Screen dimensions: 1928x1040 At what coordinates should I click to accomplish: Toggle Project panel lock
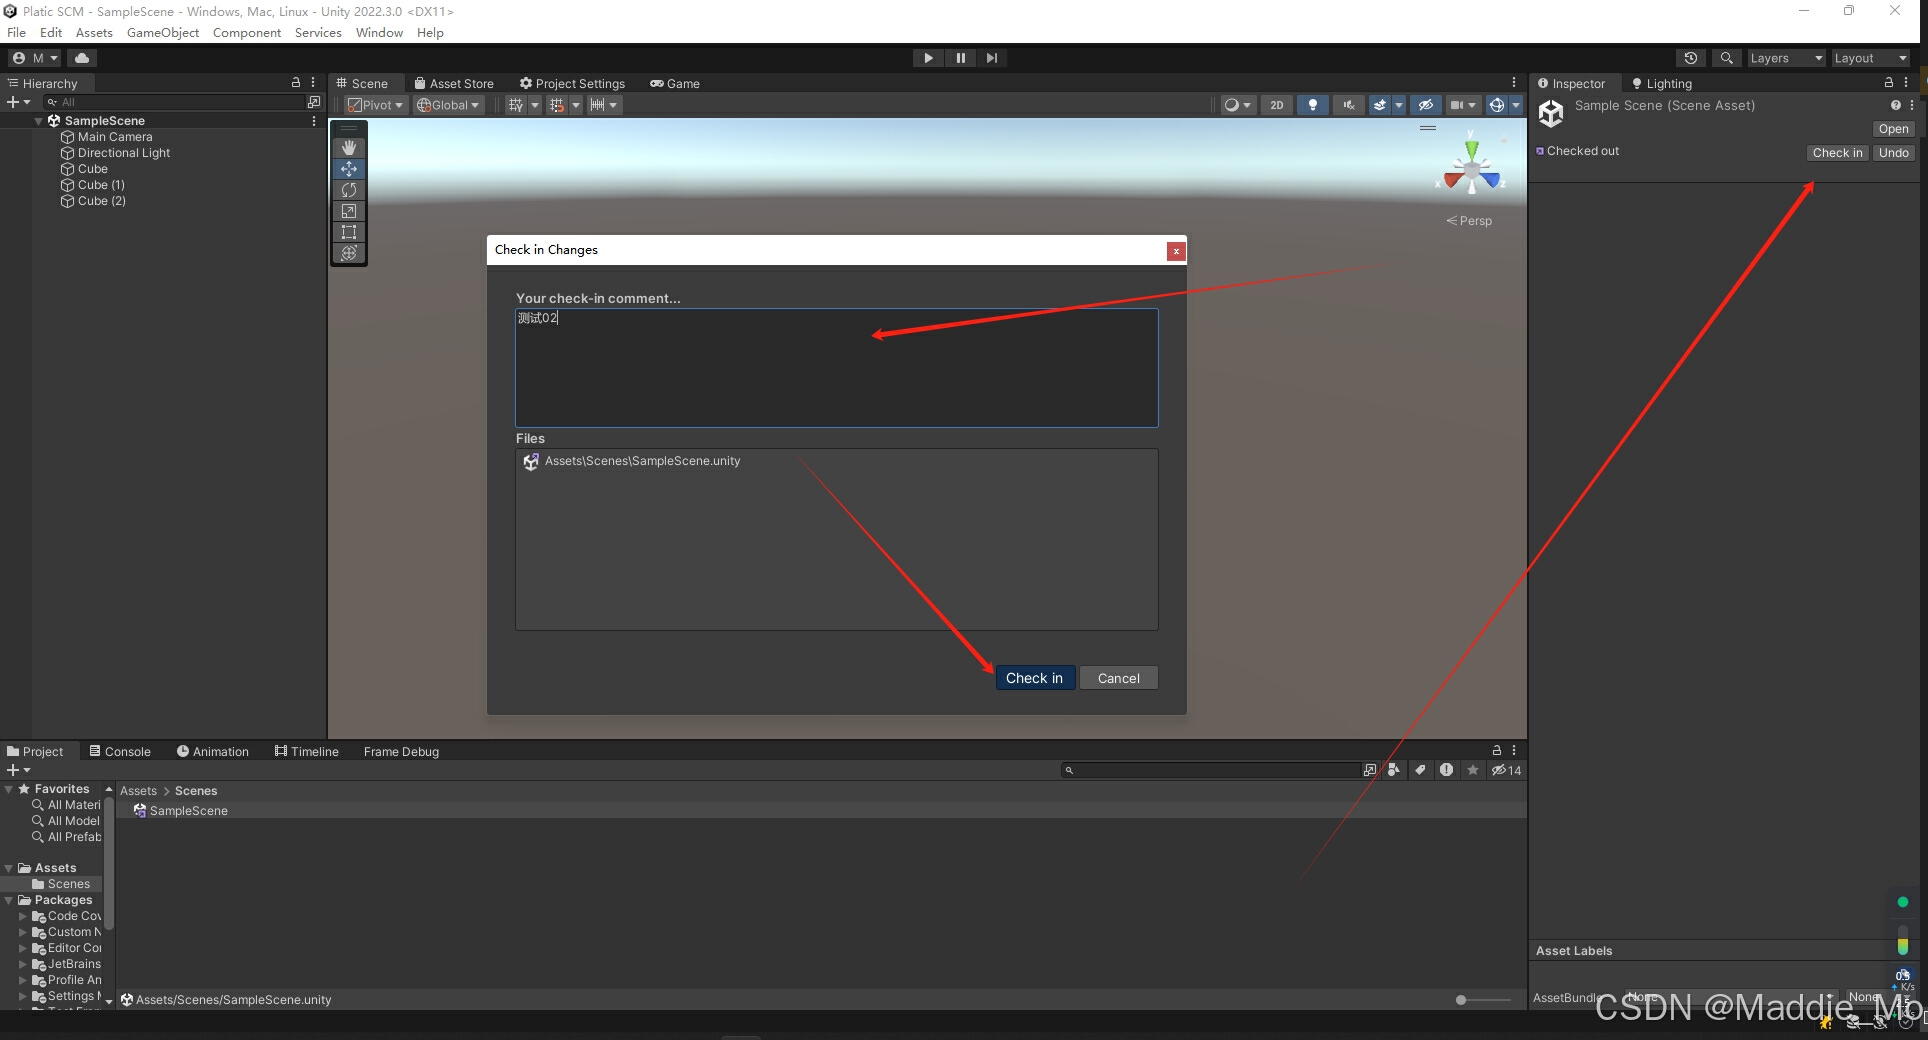tap(1497, 750)
